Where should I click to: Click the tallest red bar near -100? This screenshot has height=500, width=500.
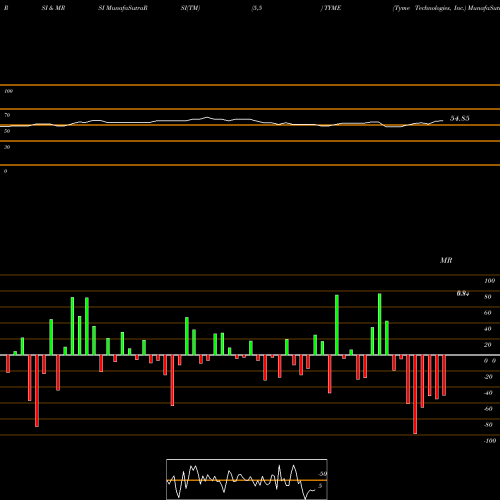pyautogui.click(x=415, y=394)
